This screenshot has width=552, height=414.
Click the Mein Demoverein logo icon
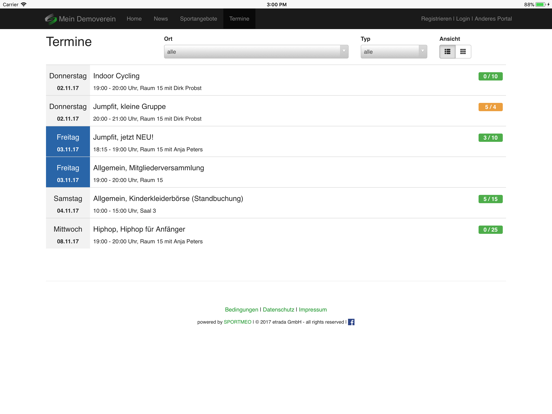click(x=51, y=19)
